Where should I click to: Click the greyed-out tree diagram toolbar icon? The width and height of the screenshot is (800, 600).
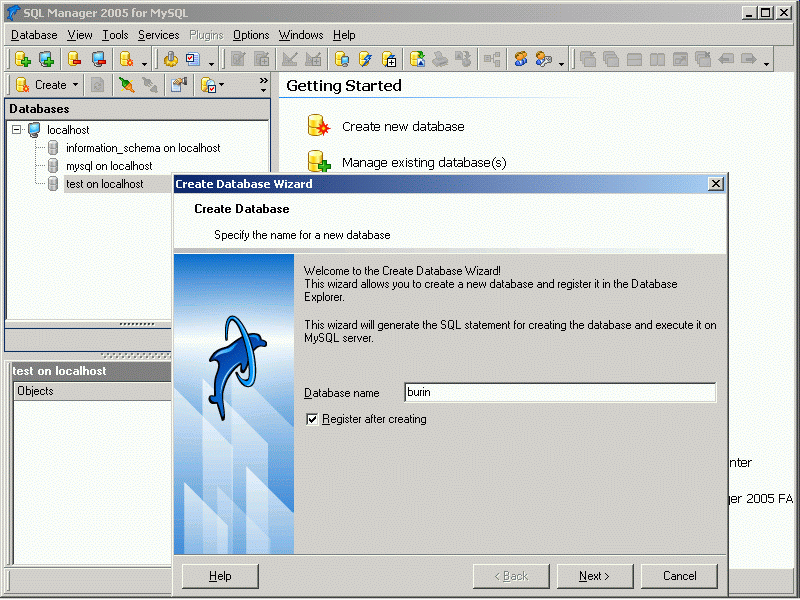pyautogui.click(x=492, y=59)
